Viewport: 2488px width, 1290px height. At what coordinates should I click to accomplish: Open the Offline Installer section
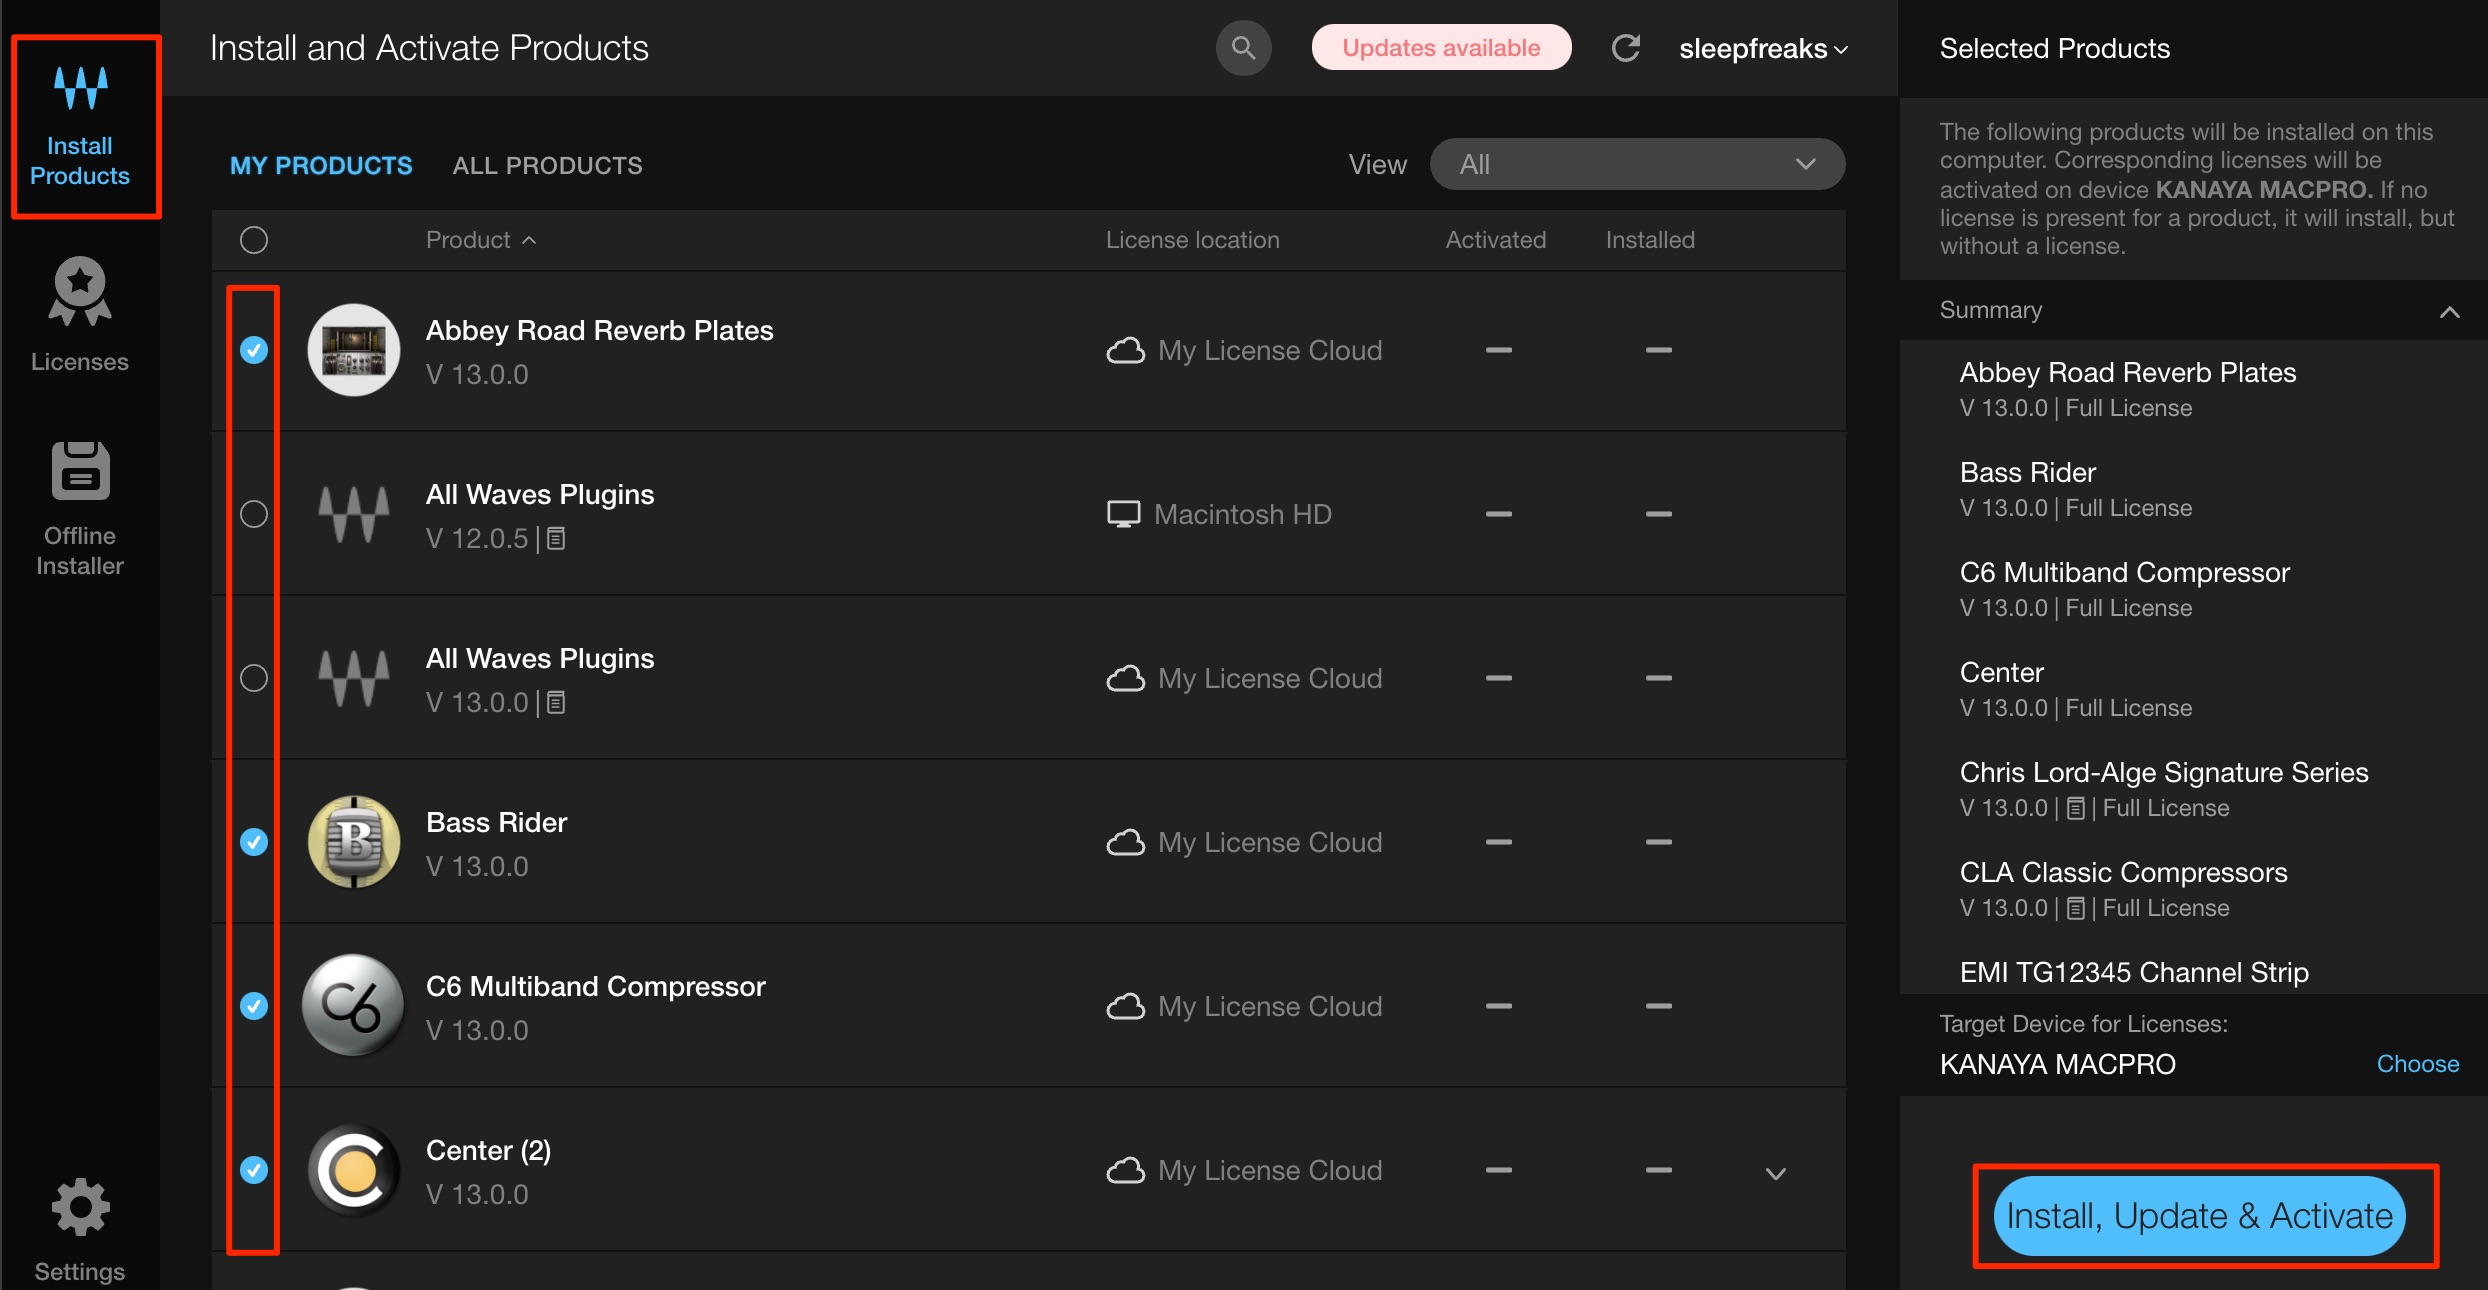point(80,509)
